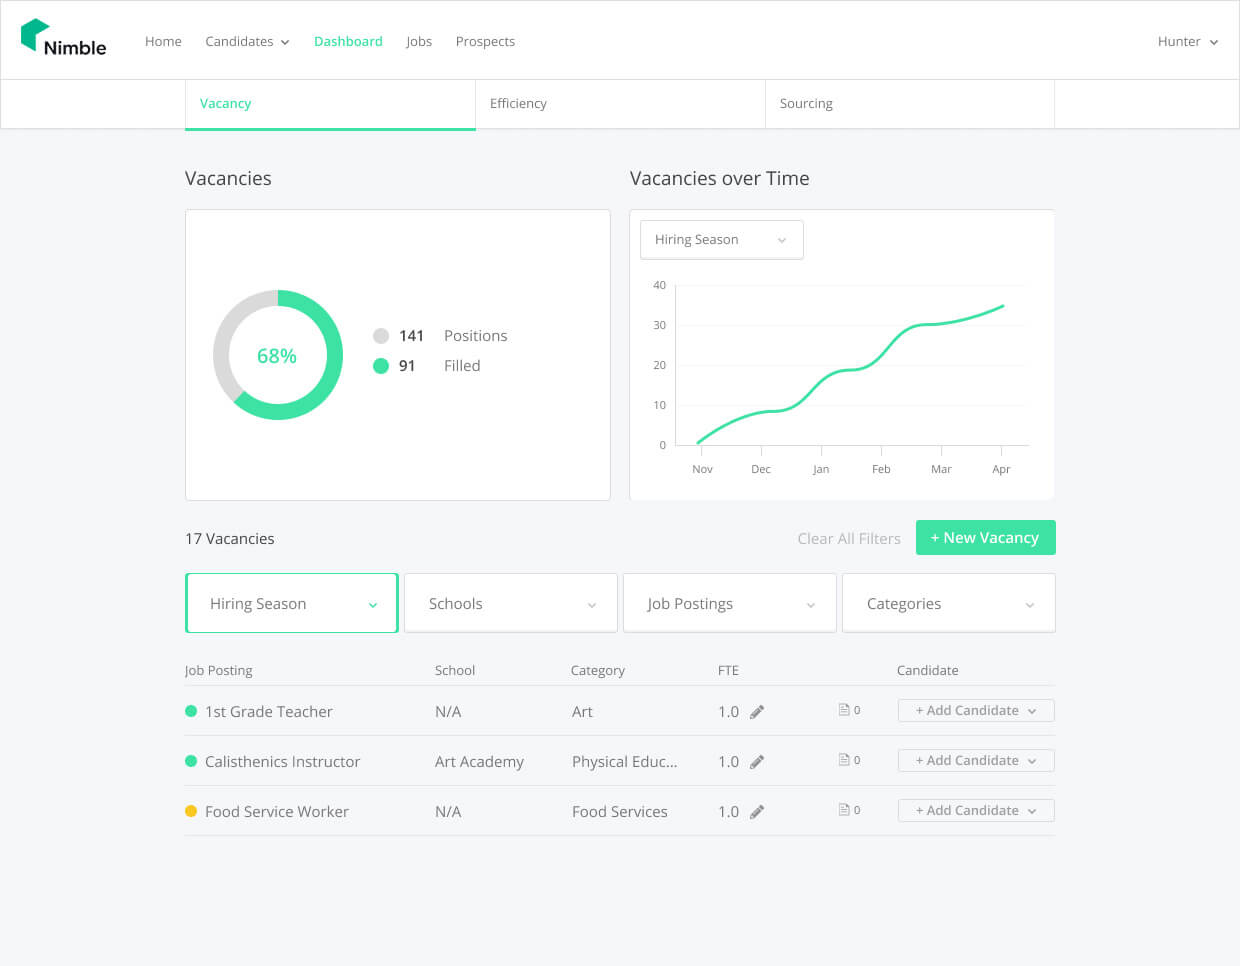Open the Categories filter dropdown
The image size is (1240, 966).
coord(948,603)
